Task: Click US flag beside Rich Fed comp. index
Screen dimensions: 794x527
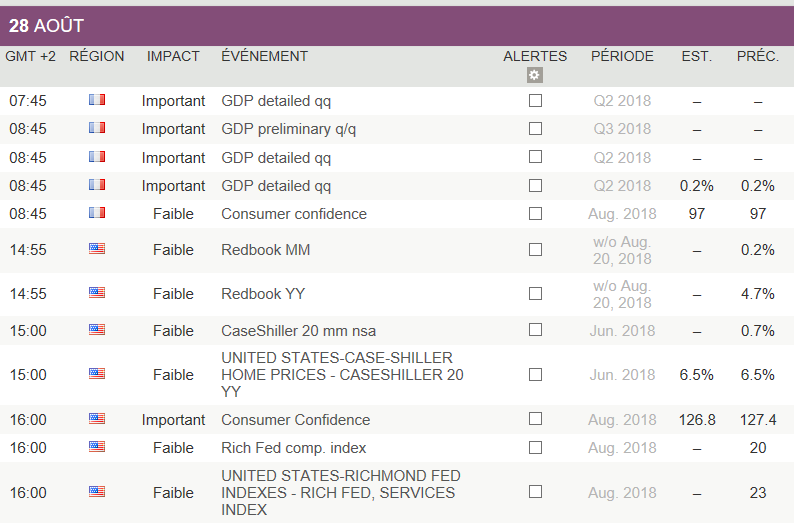Action: 97,447
